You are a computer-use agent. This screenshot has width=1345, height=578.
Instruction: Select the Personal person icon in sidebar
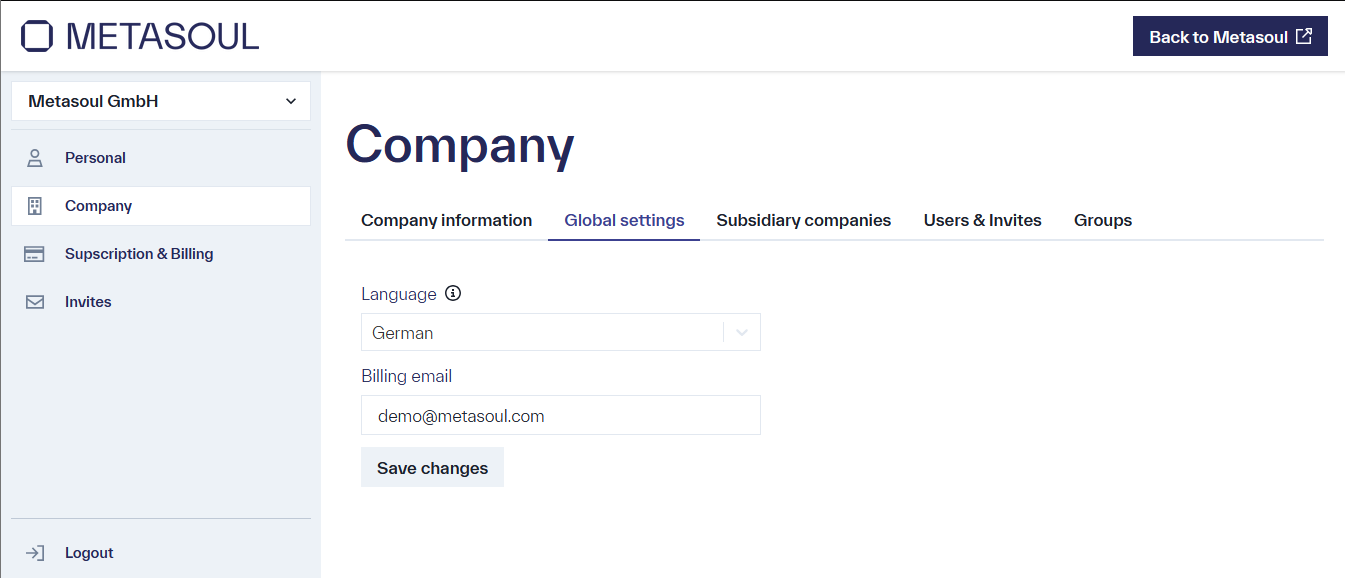34,157
